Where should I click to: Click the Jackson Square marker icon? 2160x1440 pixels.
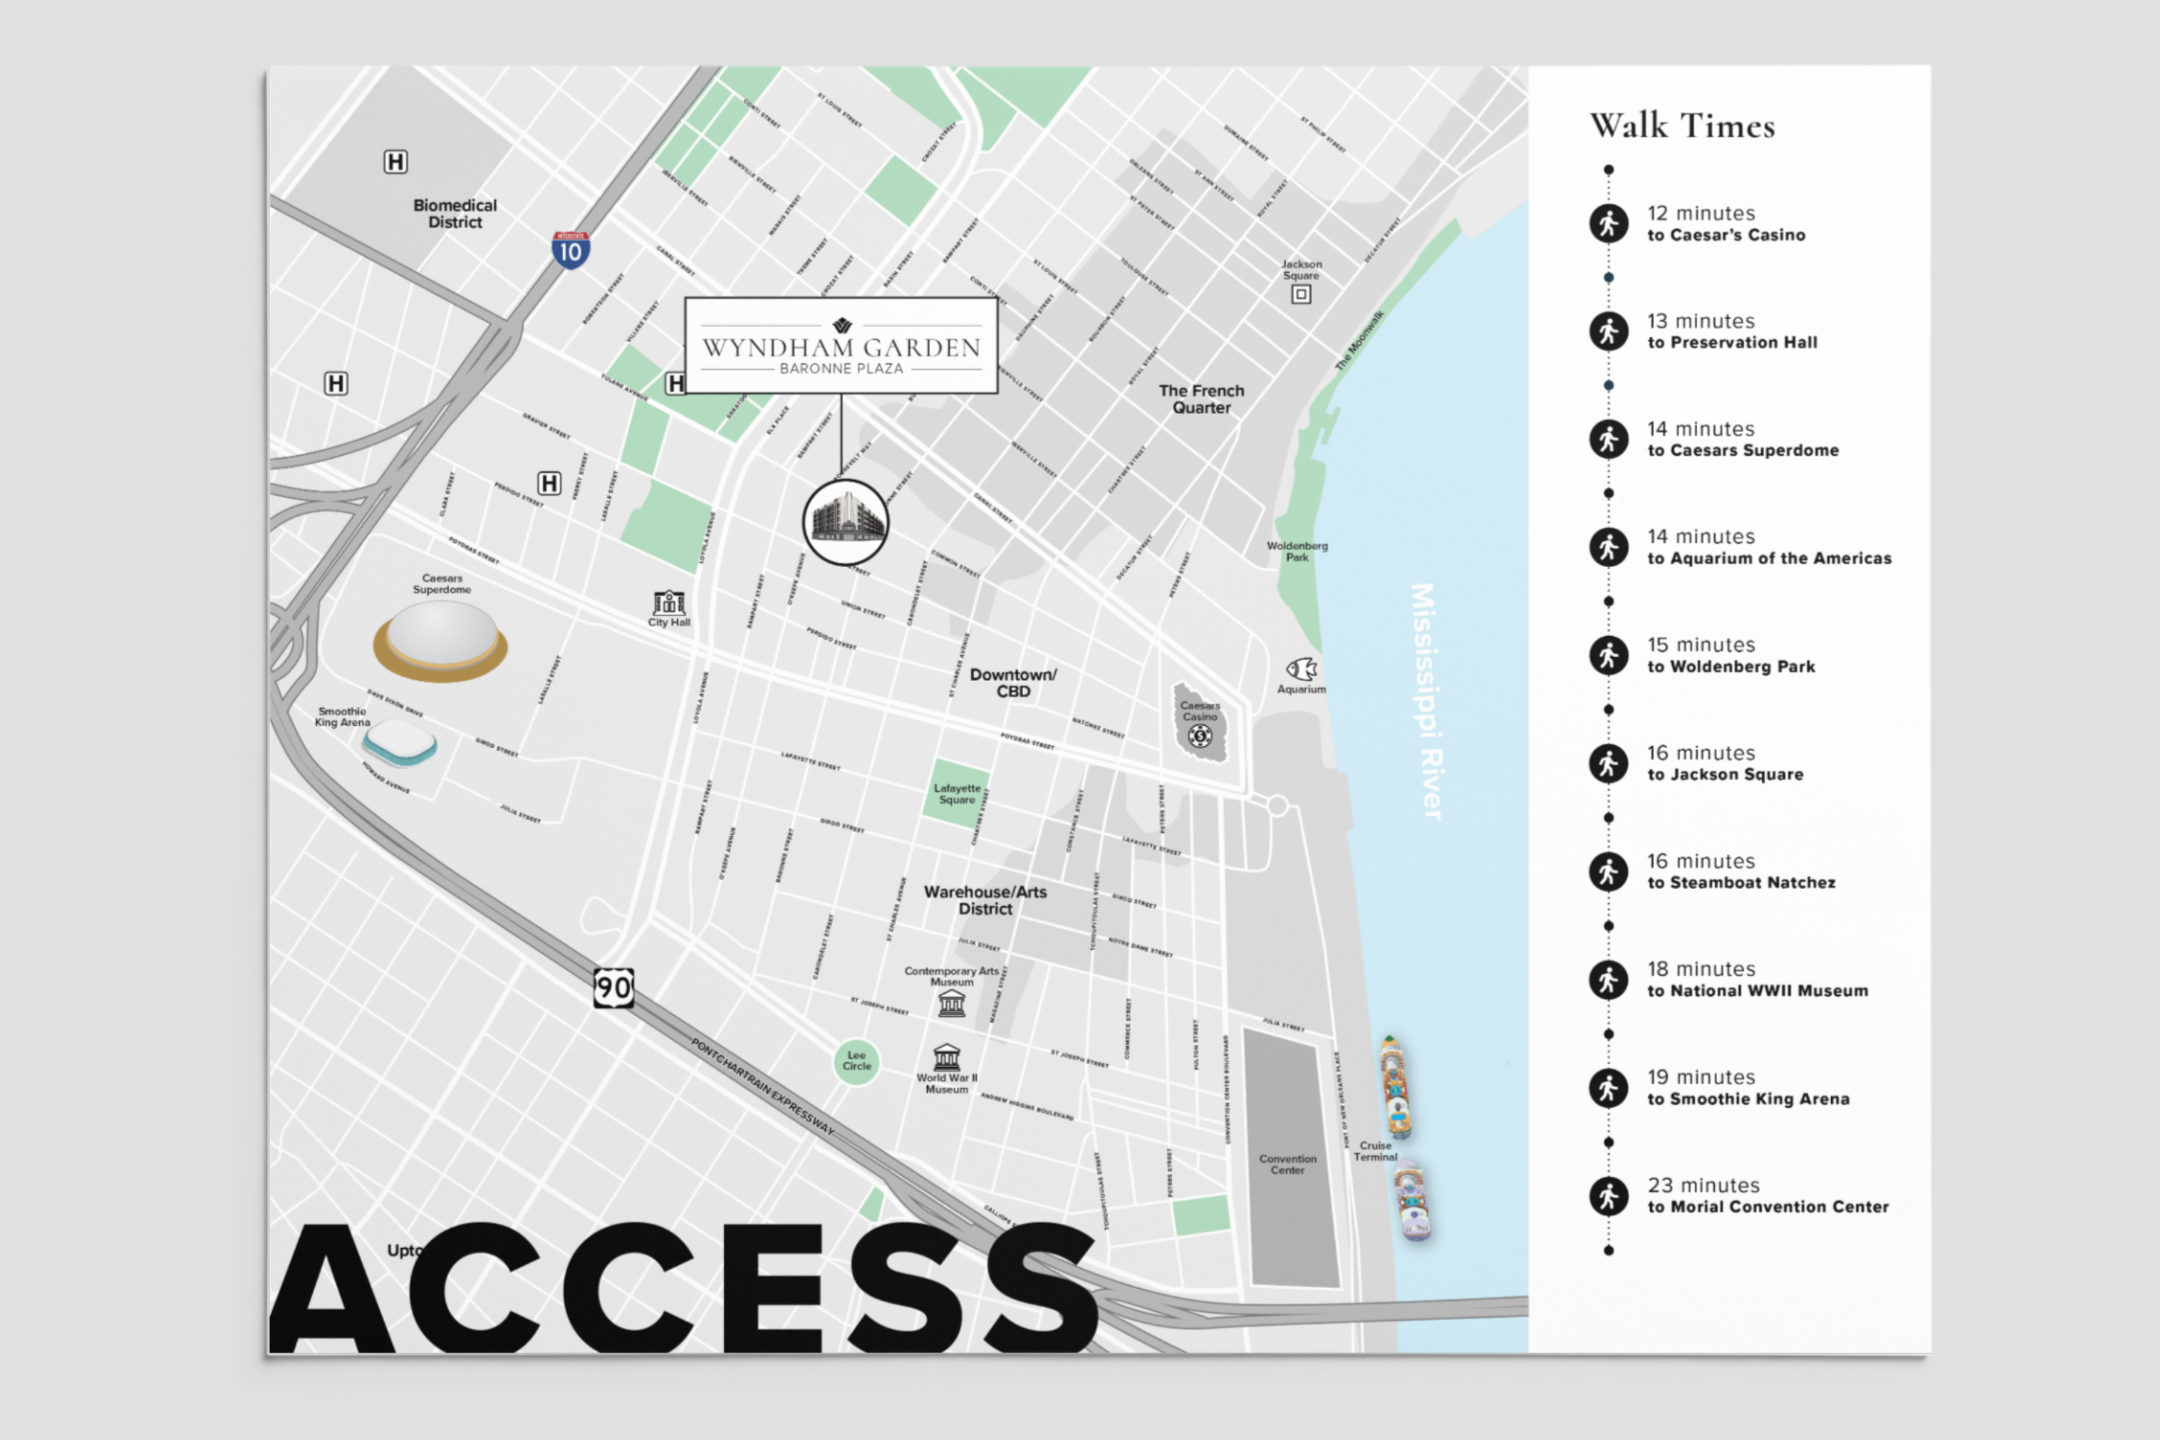[1300, 294]
